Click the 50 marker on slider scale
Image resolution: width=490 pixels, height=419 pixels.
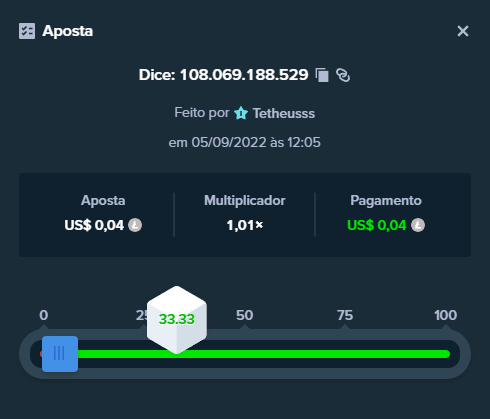pos(245,315)
